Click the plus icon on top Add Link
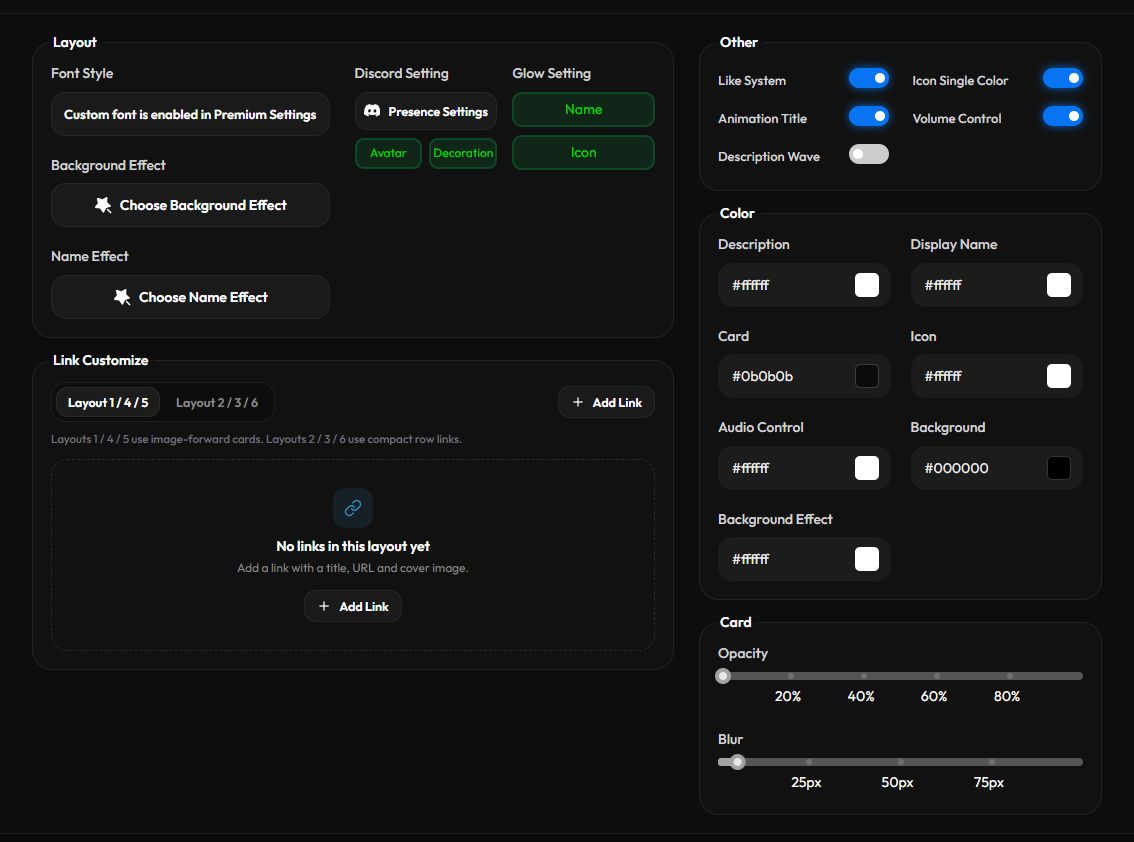 tap(578, 402)
